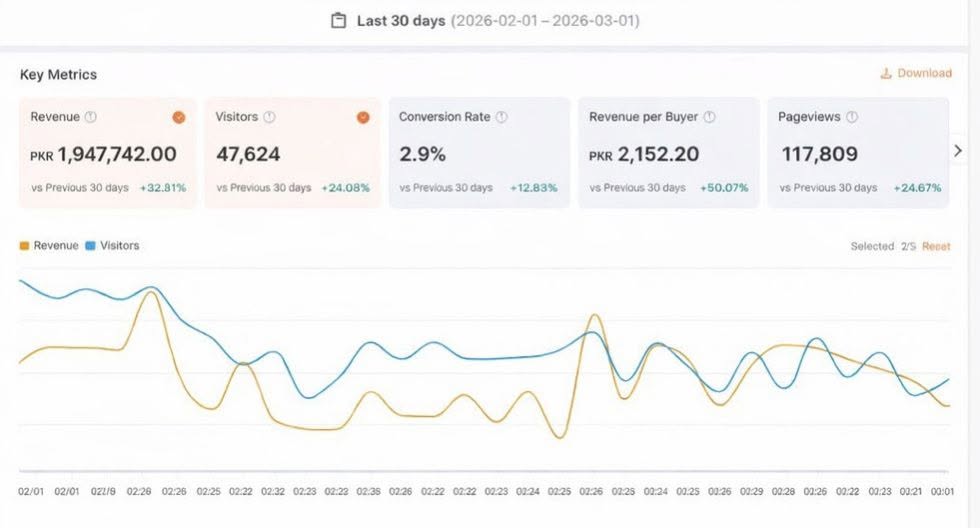The width and height of the screenshot is (980, 528).
Task: Click the +24.08% visitors change
Action: coord(346,188)
